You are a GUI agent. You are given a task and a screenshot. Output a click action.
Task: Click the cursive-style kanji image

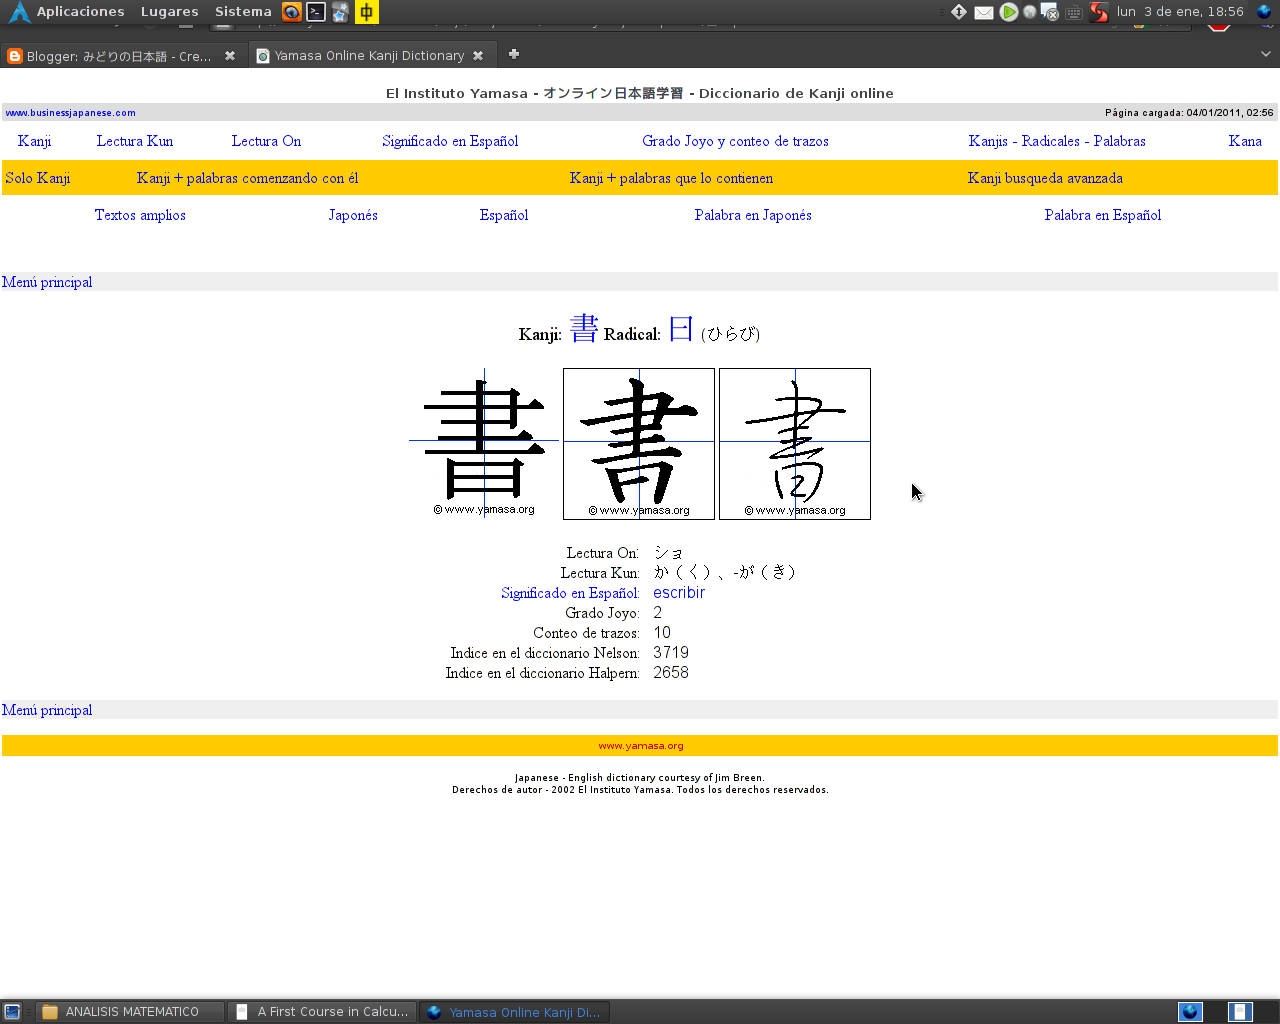(x=795, y=444)
